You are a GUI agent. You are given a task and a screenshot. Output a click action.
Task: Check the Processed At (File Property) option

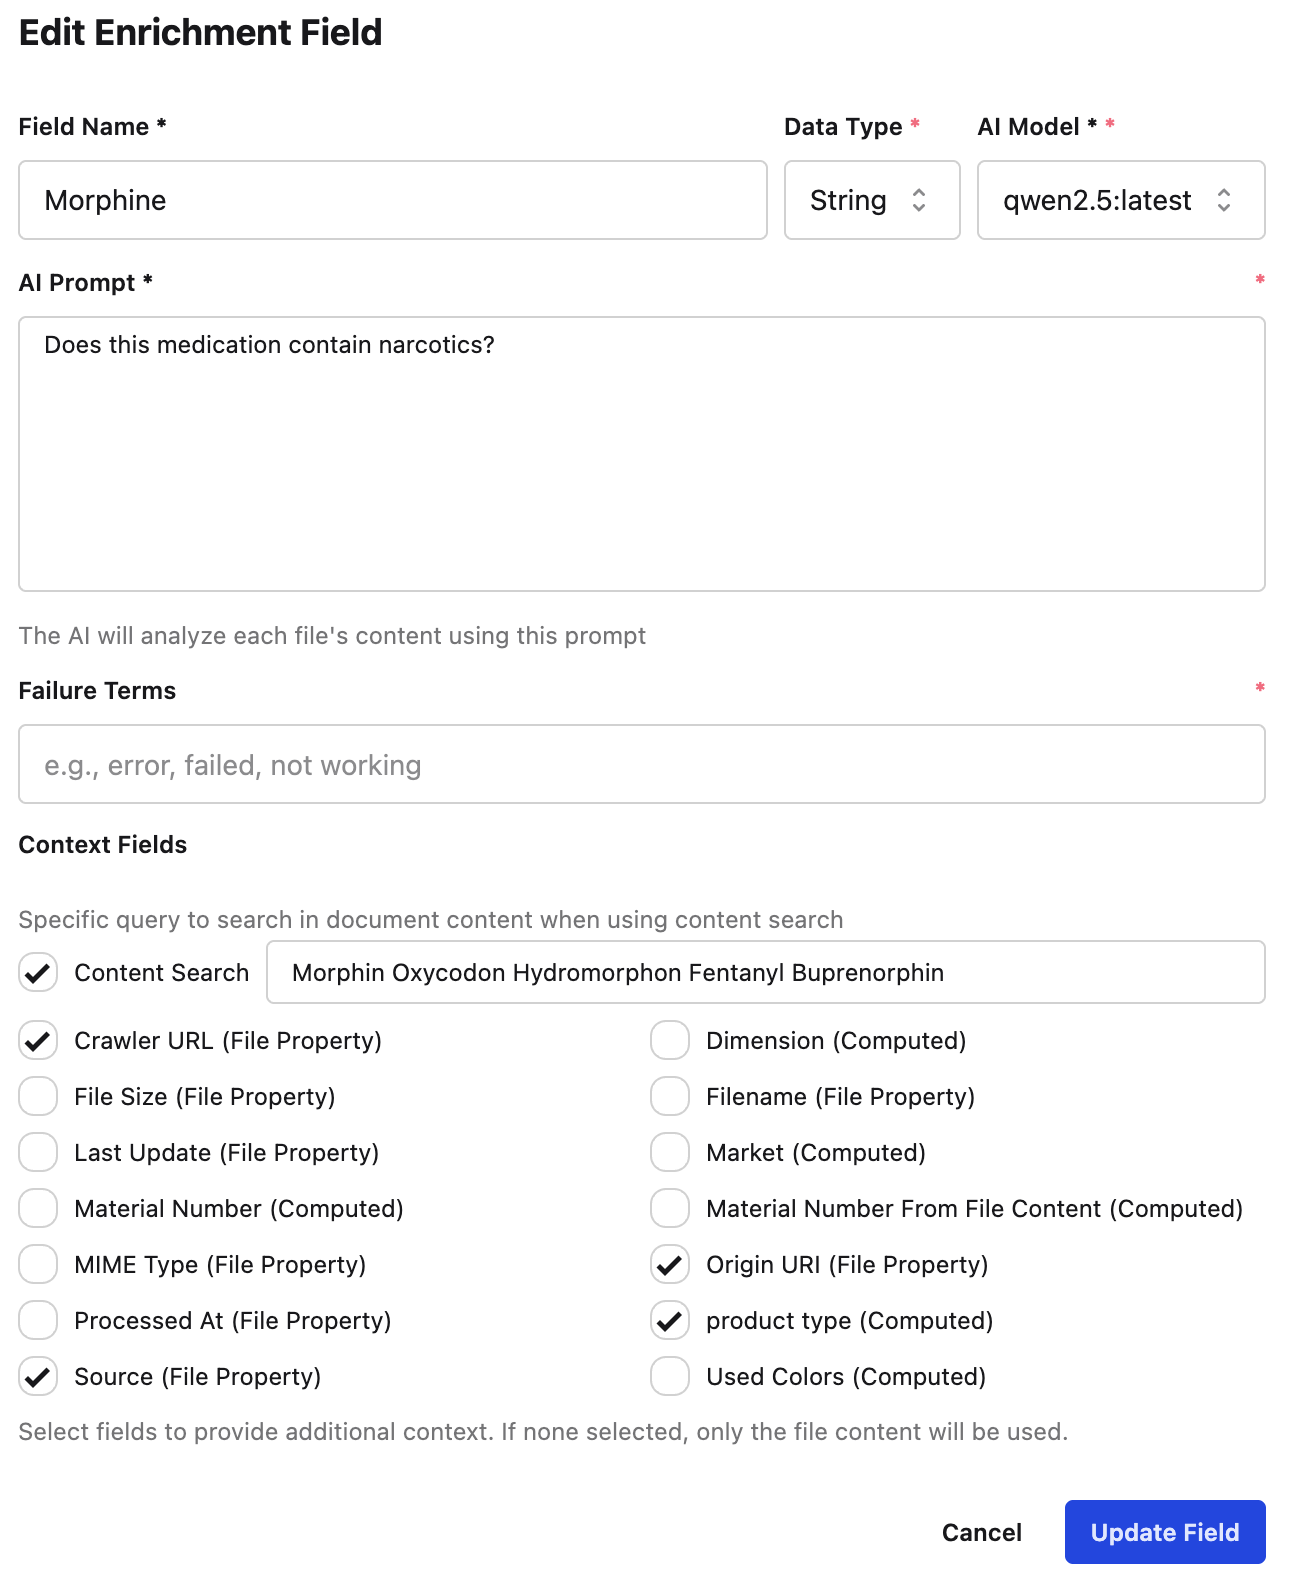[x=37, y=1320]
